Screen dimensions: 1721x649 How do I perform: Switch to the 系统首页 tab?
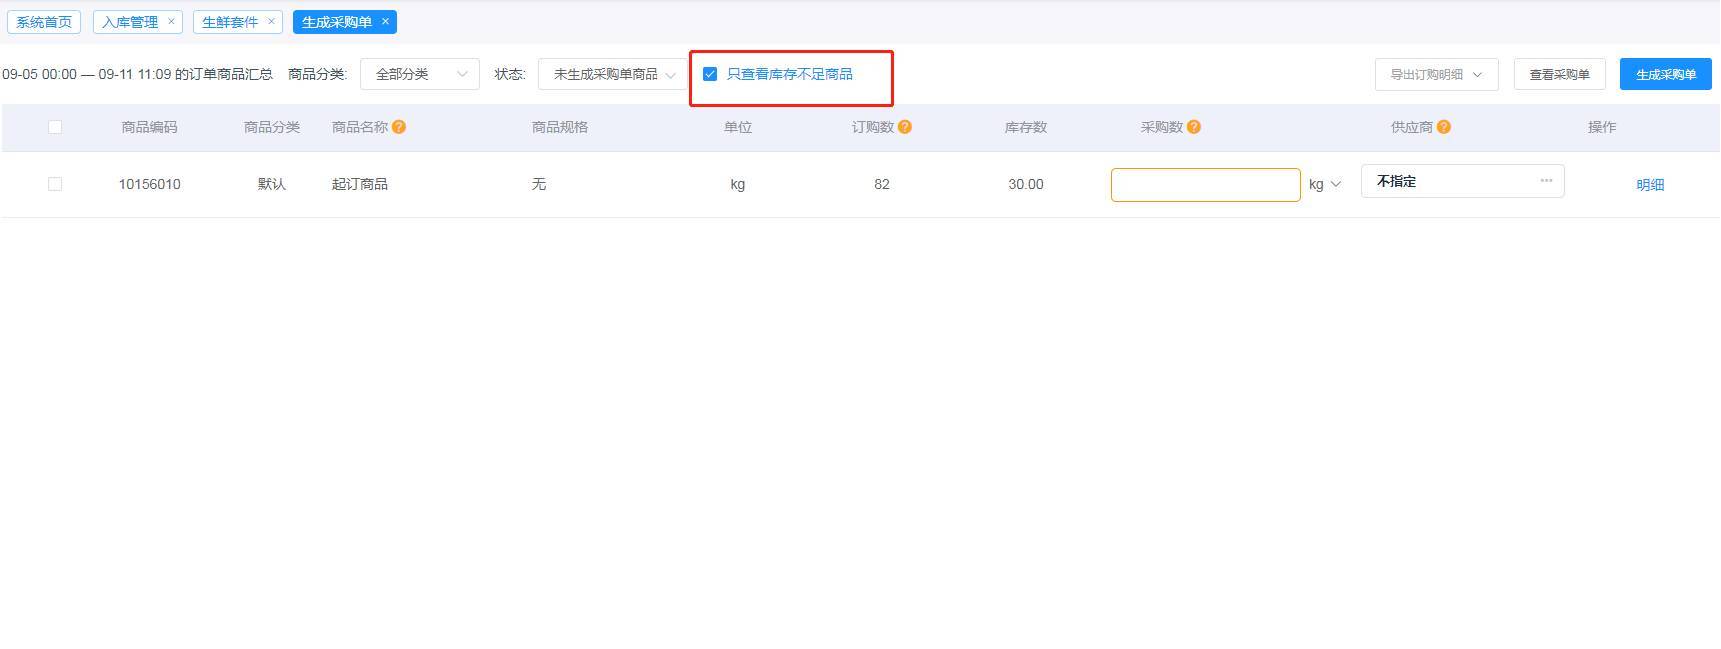[x=44, y=21]
